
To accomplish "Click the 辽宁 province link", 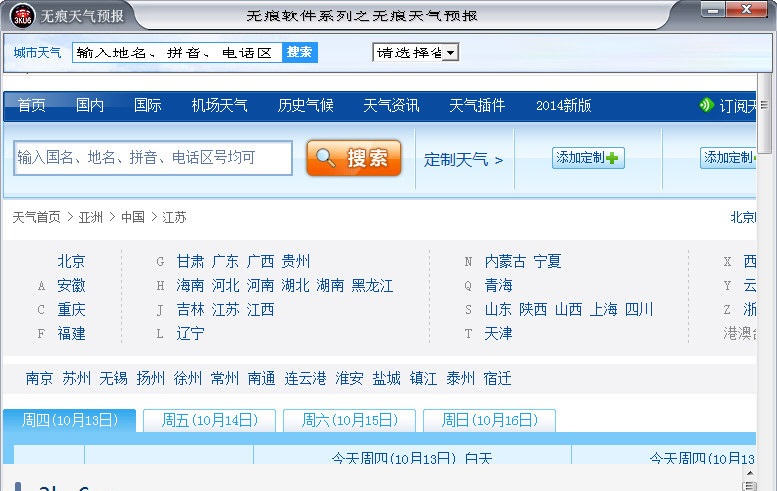I will tap(190, 333).
